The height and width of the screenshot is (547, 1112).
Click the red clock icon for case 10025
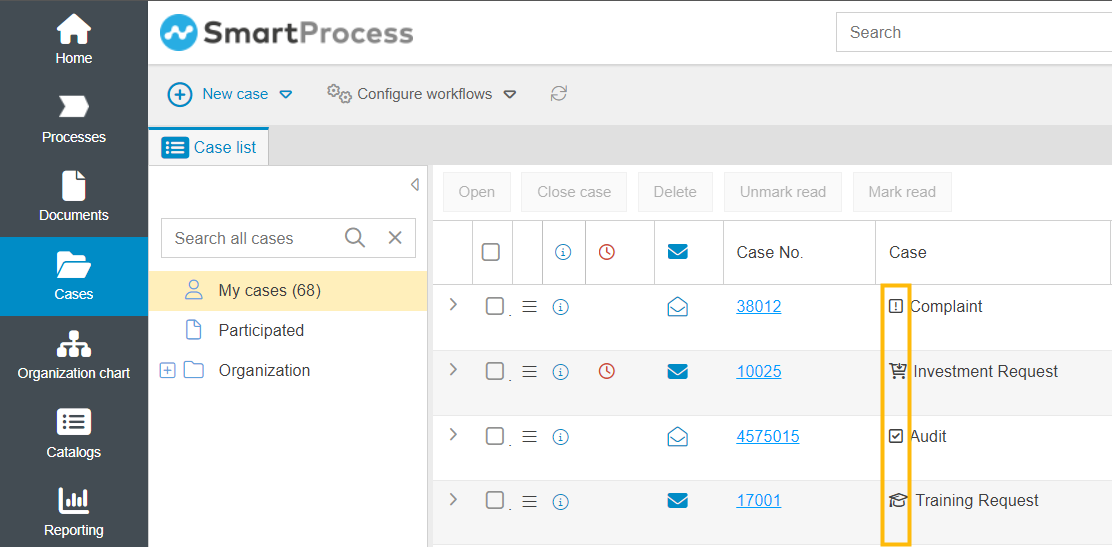pyautogui.click(x=607, y=372)
